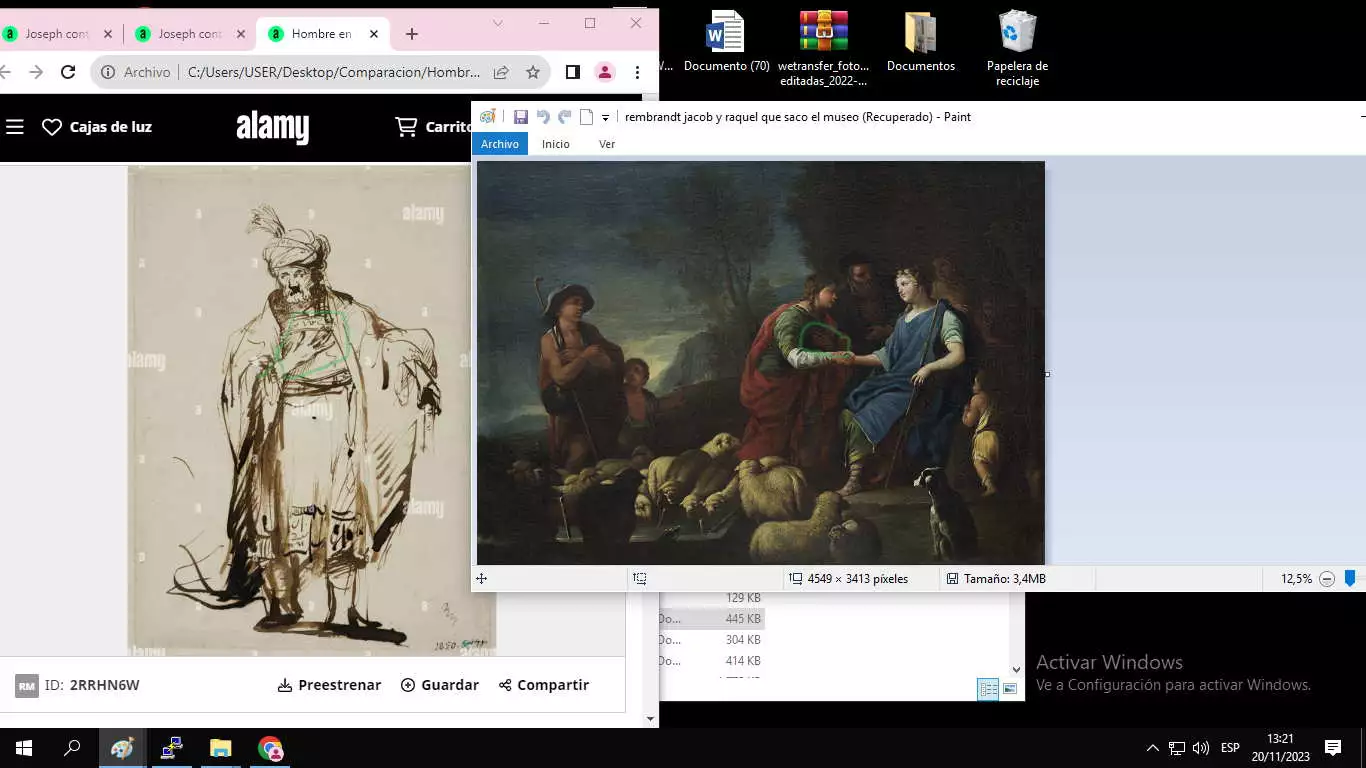Click the site info icon next to Archivo

108,72
